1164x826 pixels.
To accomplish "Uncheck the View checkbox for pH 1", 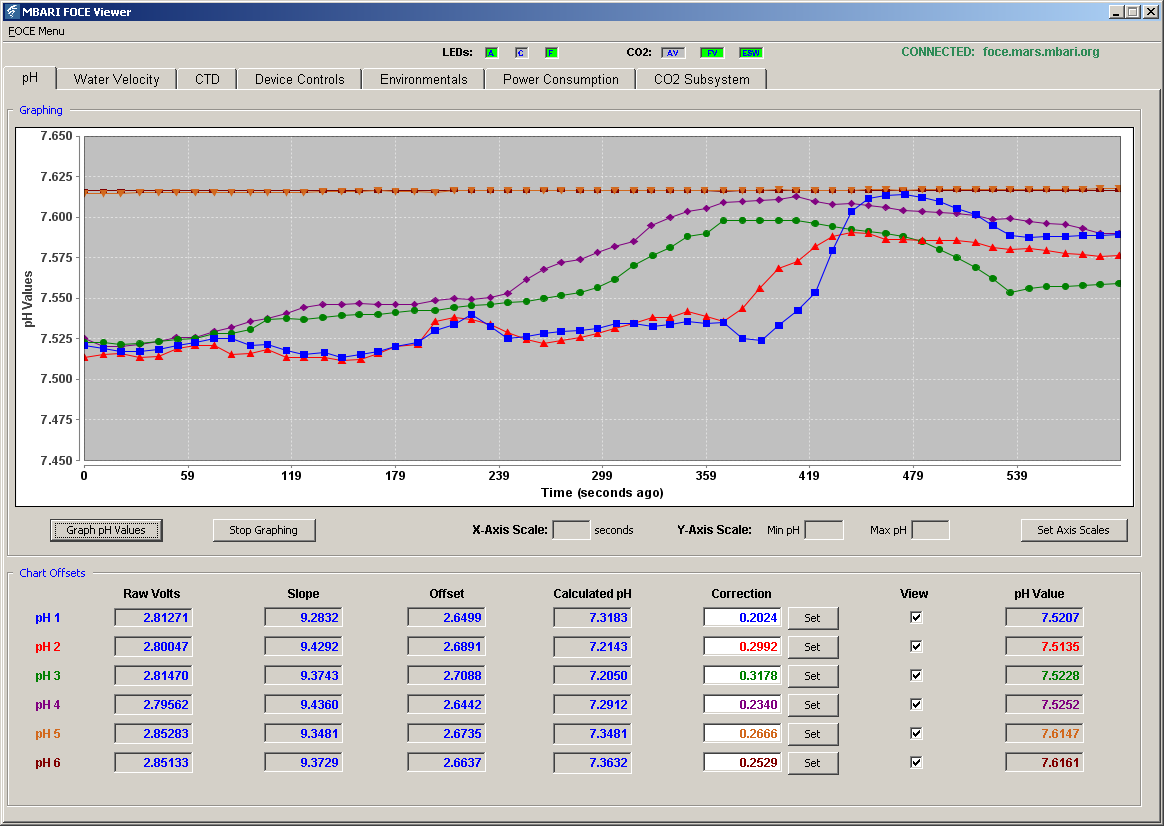I will pos(916,617).
